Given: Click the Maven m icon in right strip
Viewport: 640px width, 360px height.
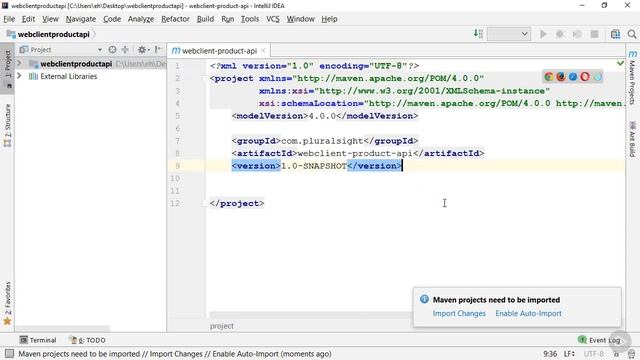Looking at the screenshot, I should pyautogui.click(x=632, y=54).
